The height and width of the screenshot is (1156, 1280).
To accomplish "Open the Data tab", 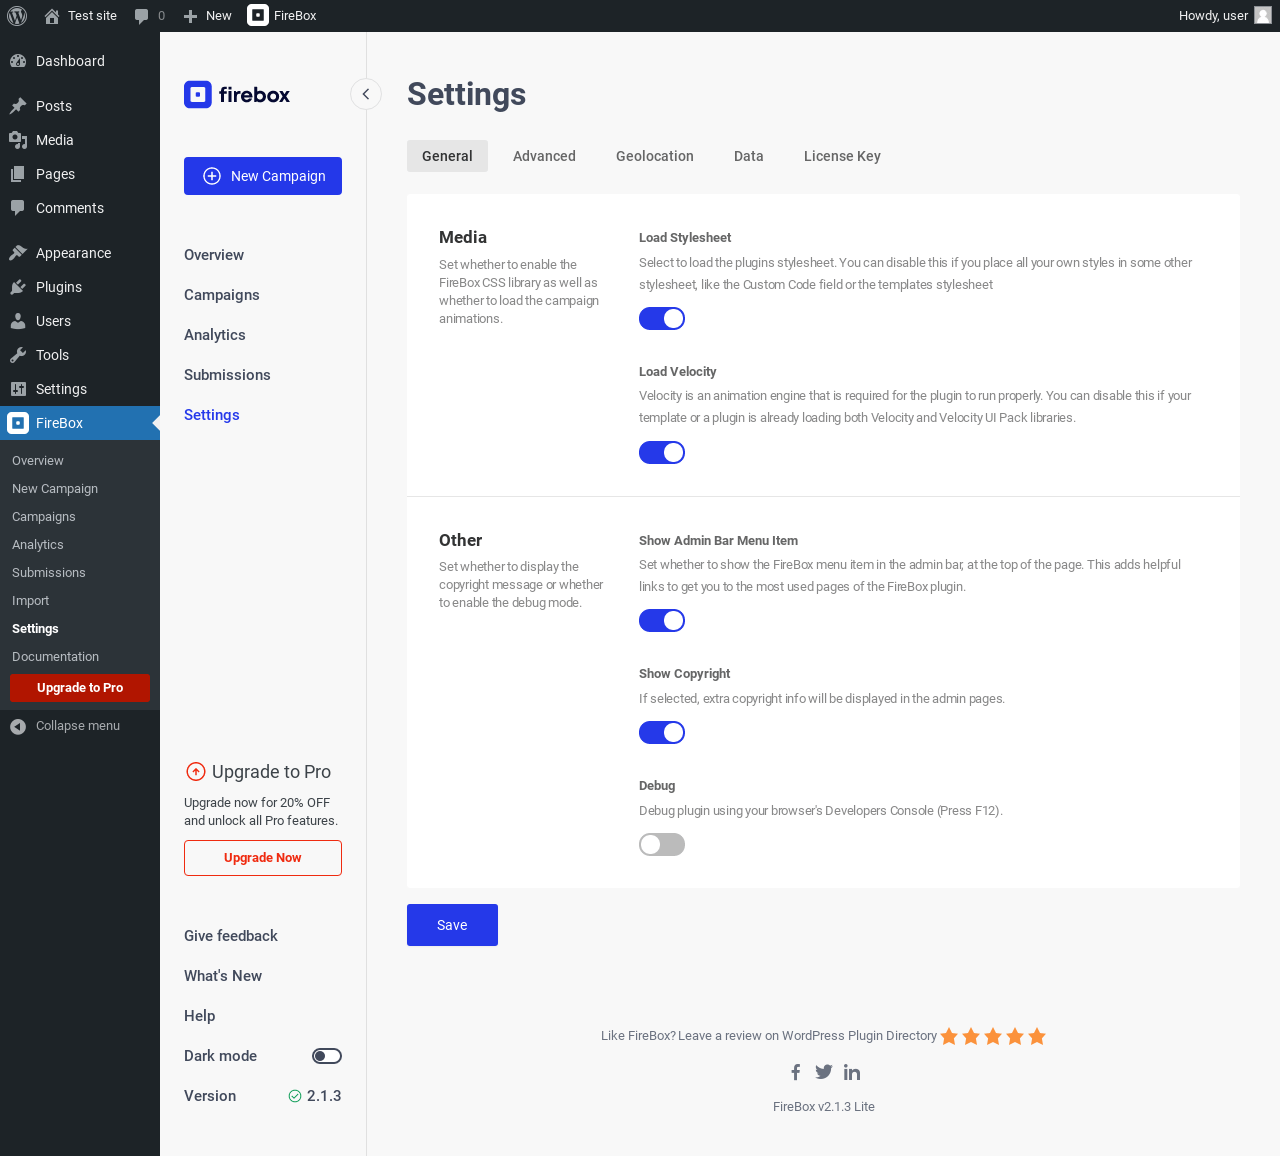I will point(749,156).
